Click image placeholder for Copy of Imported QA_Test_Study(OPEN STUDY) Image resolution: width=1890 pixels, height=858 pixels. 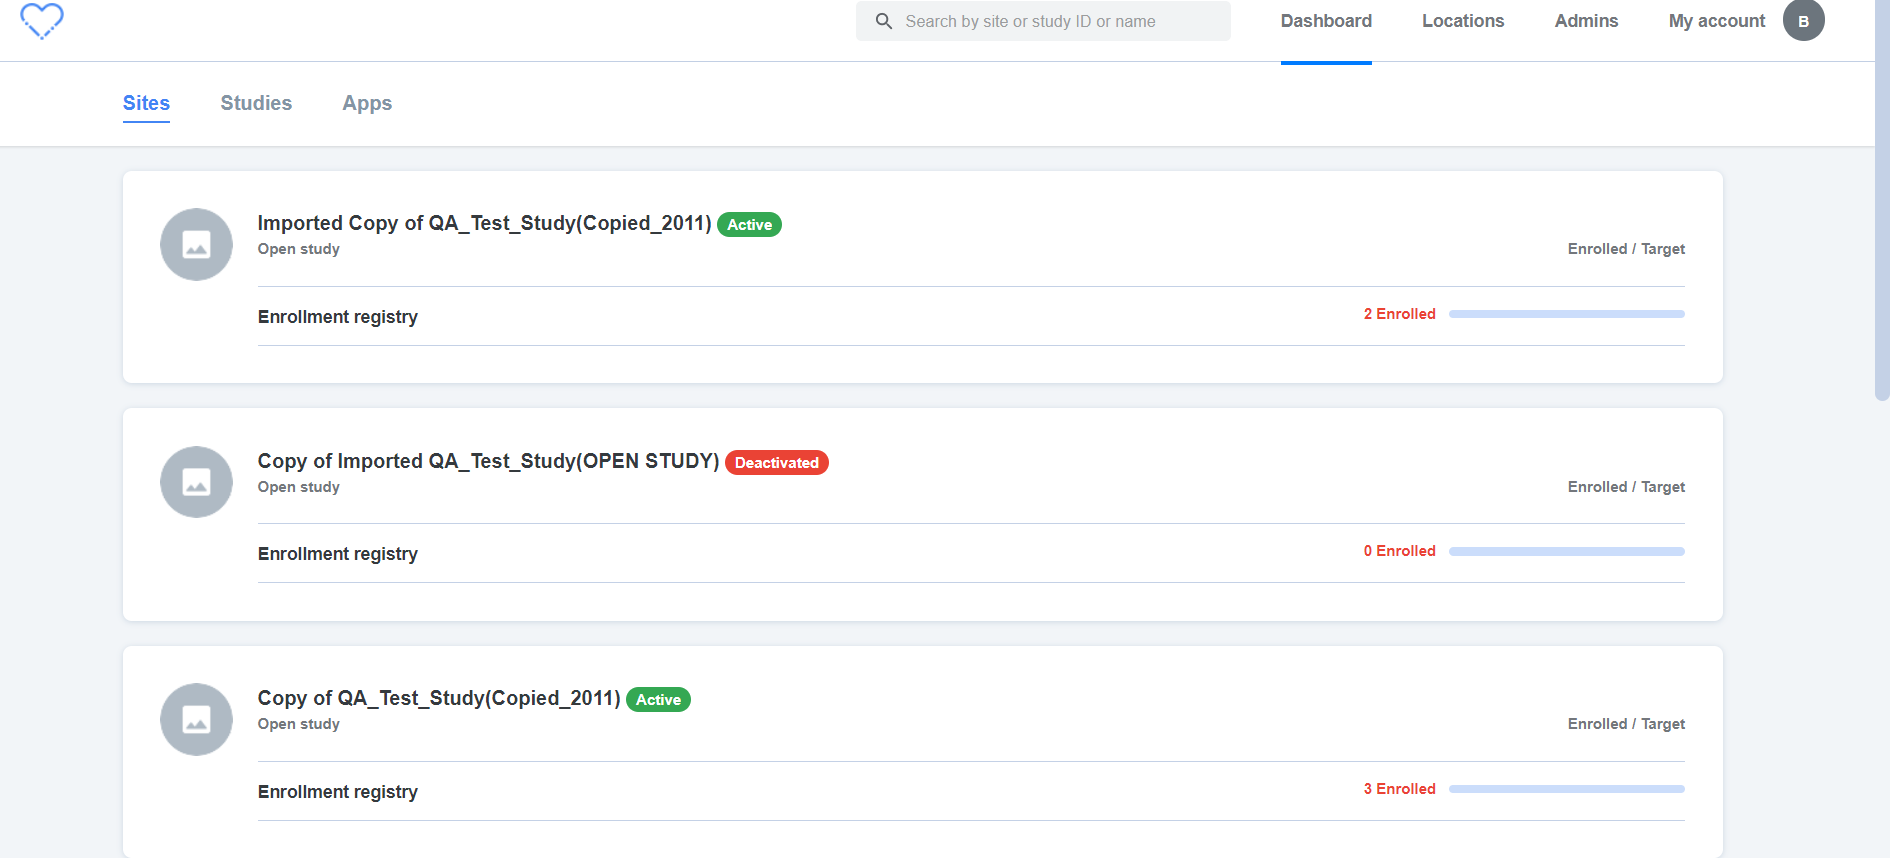pos(197,482)
